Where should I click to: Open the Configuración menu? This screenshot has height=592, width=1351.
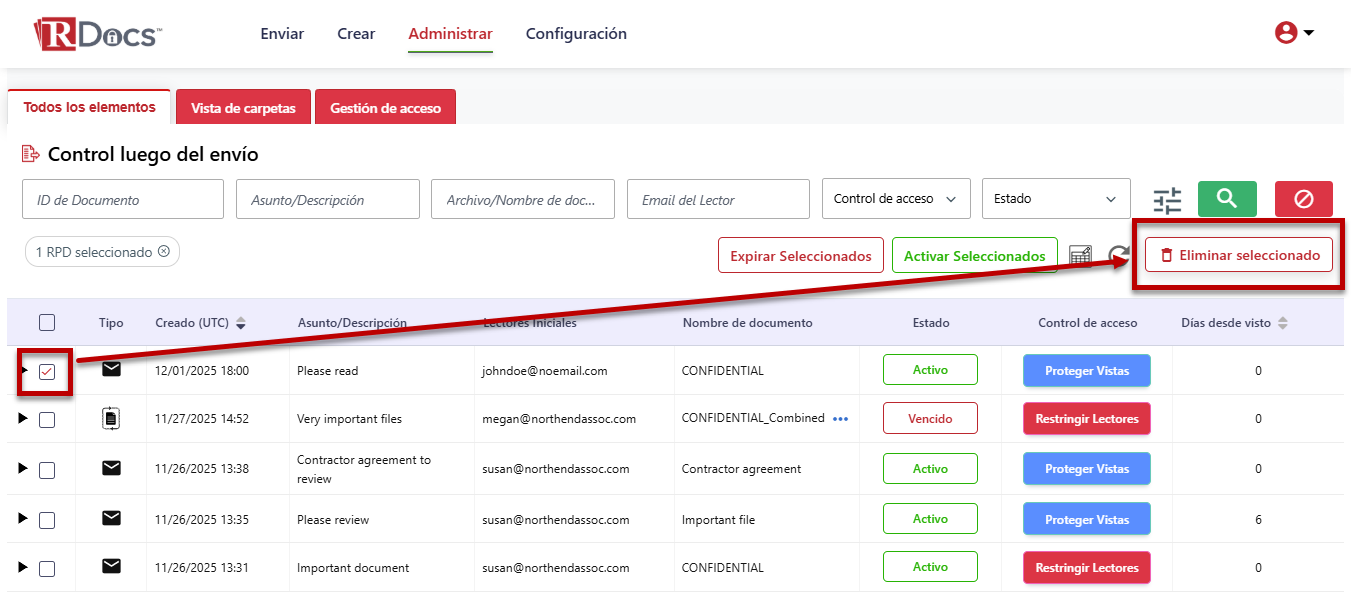point(576,34)
